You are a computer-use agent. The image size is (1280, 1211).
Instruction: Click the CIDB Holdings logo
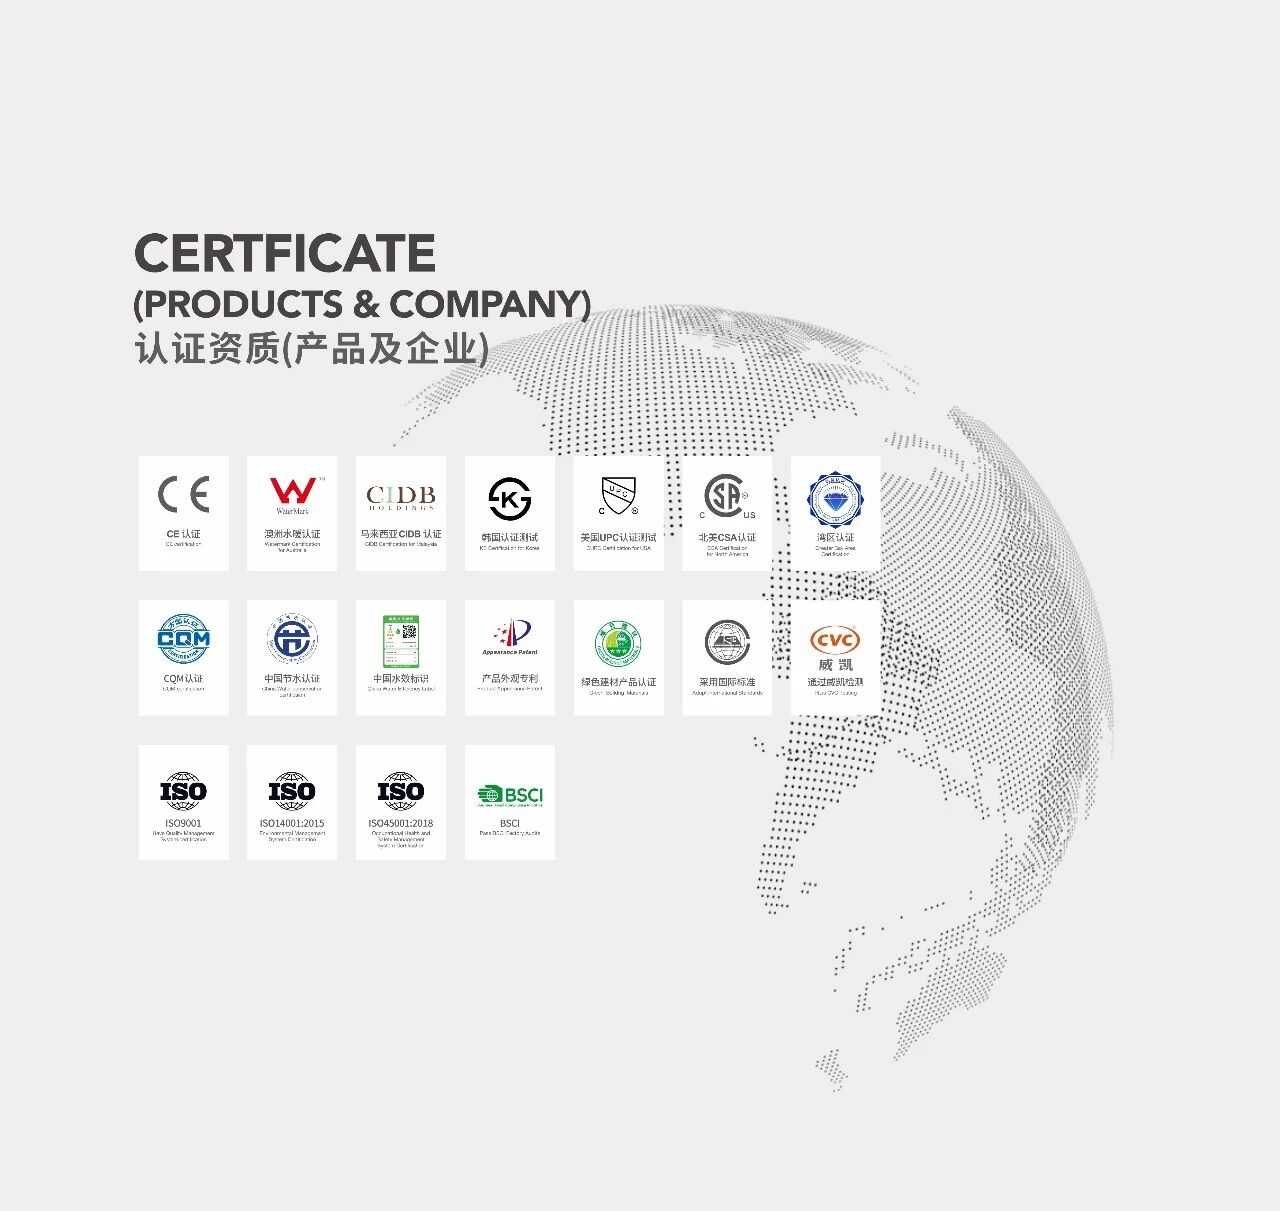click(x=401, y=497)
